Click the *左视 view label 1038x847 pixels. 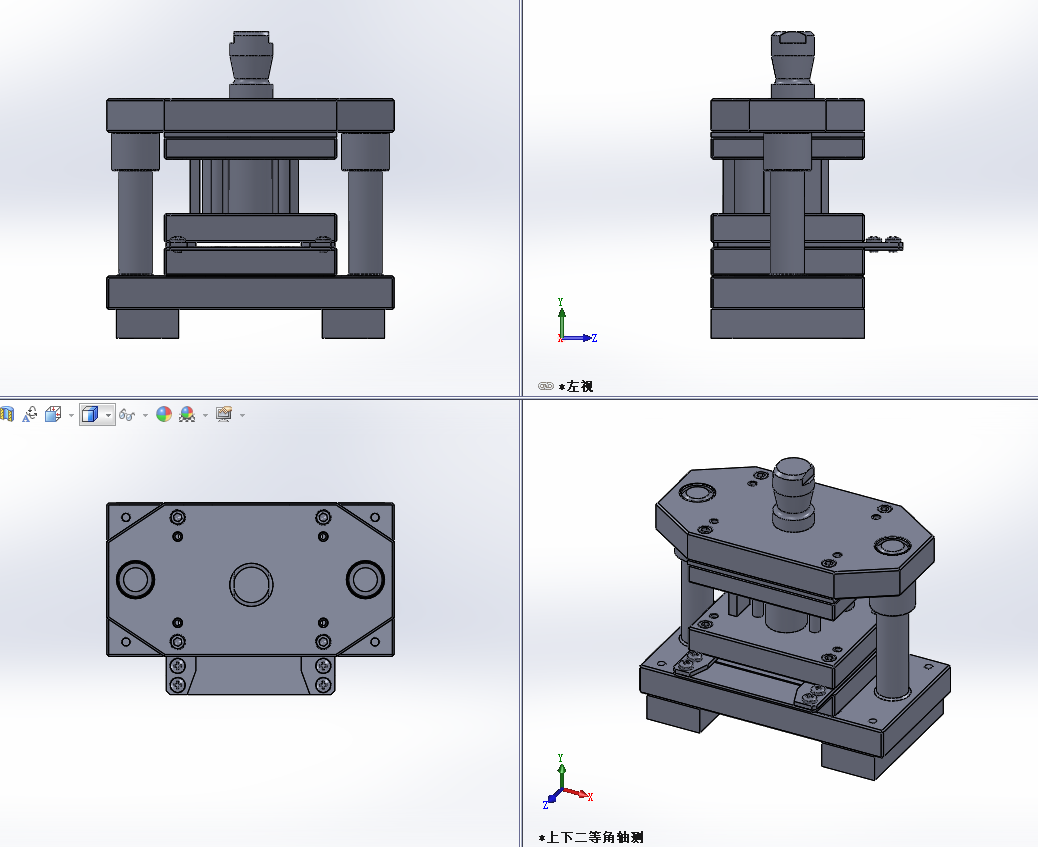pyautogui.click(x=576, y=387)
